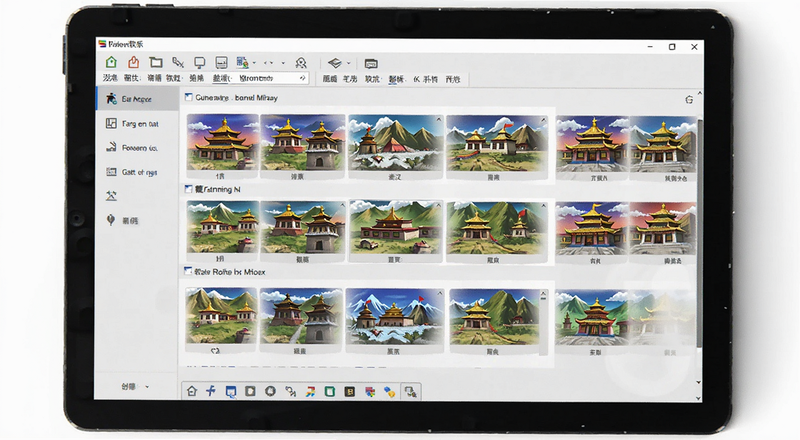This screenshot has height=440, width=800.
Task: Click the orange export arrow icon
Action: pos(133,62)
